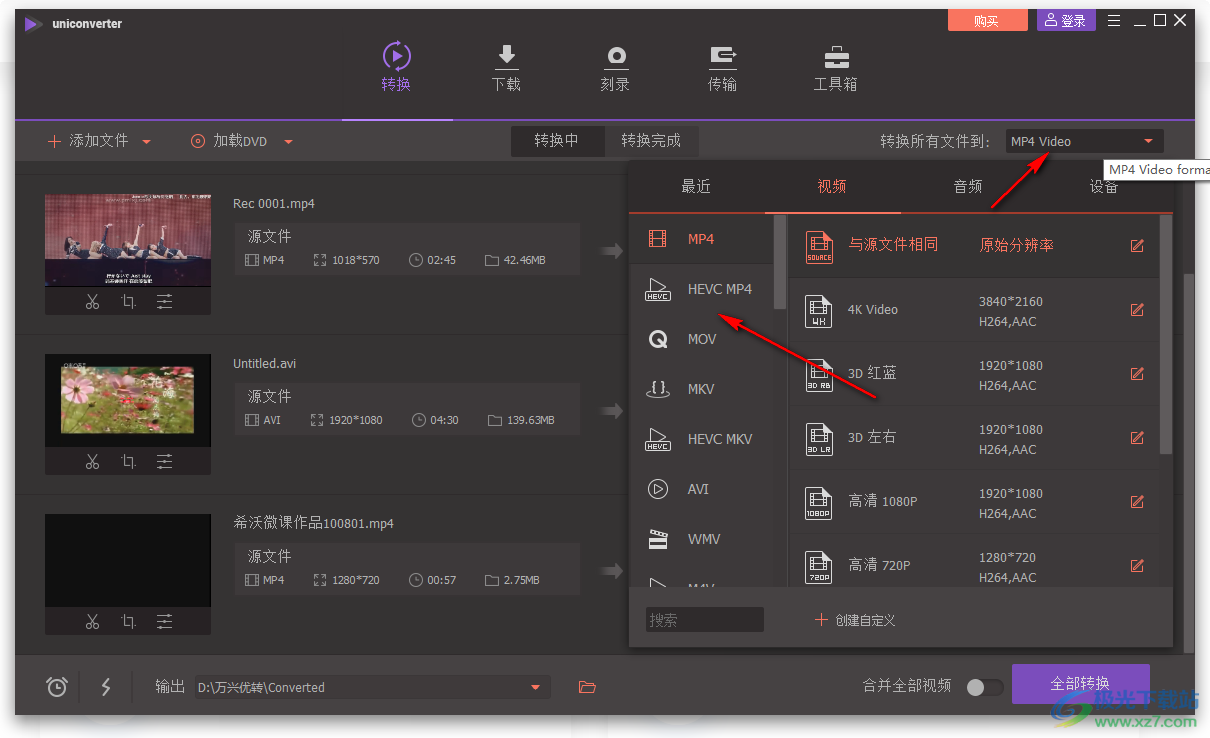The height and width of the screenshot is (738, 1210).
Task: Open the output folder icon
Action: tap(587, 687)
